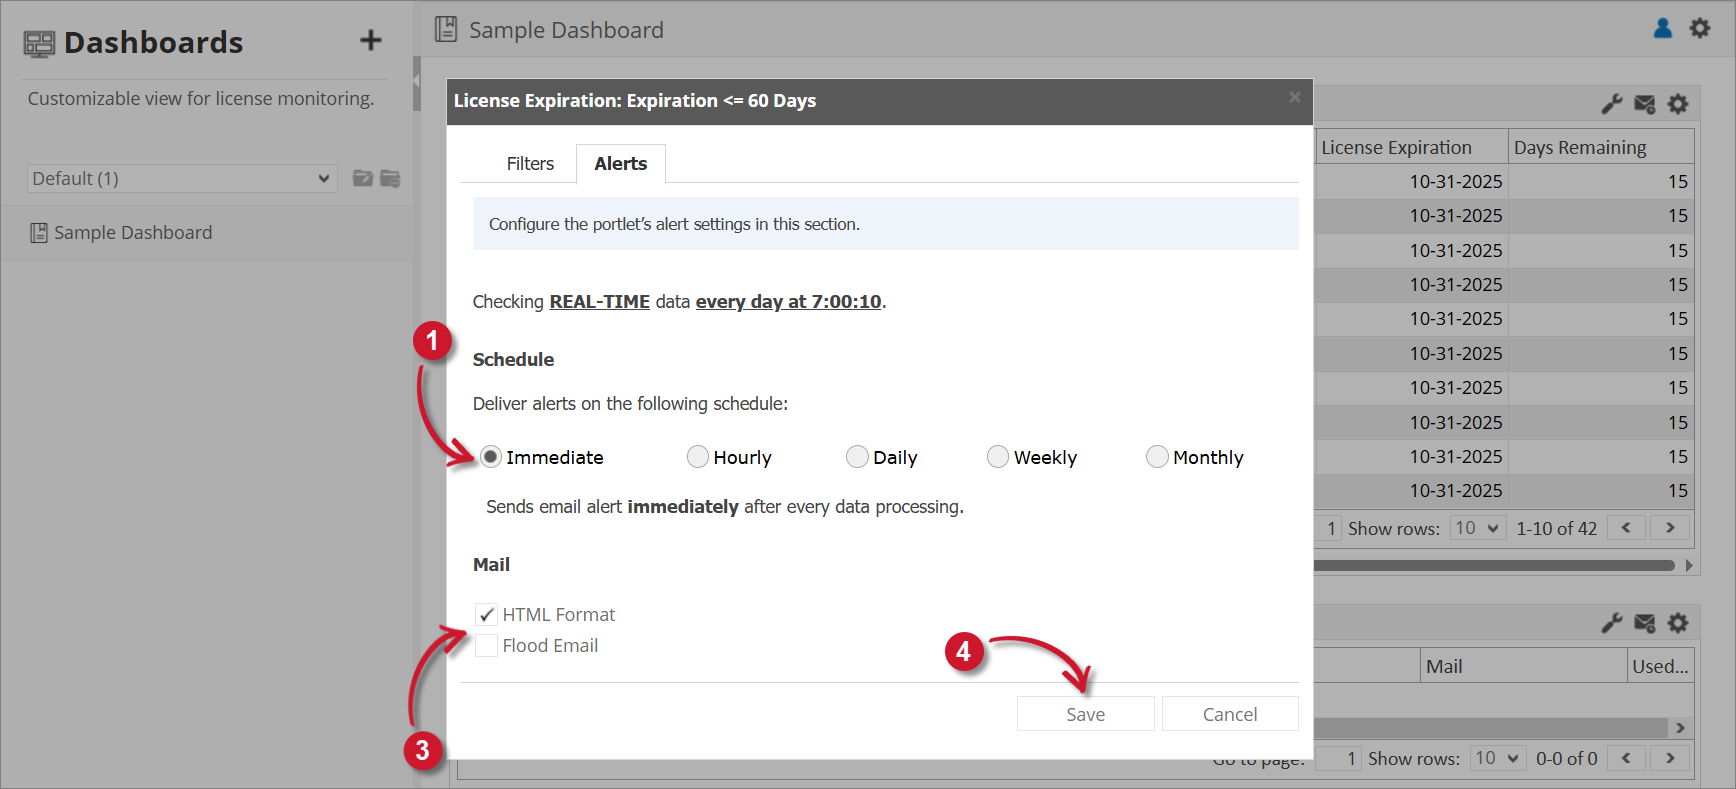Close the License Expiration dialog
Viewport: 1736px width, 789px height.
point(1295,97)
